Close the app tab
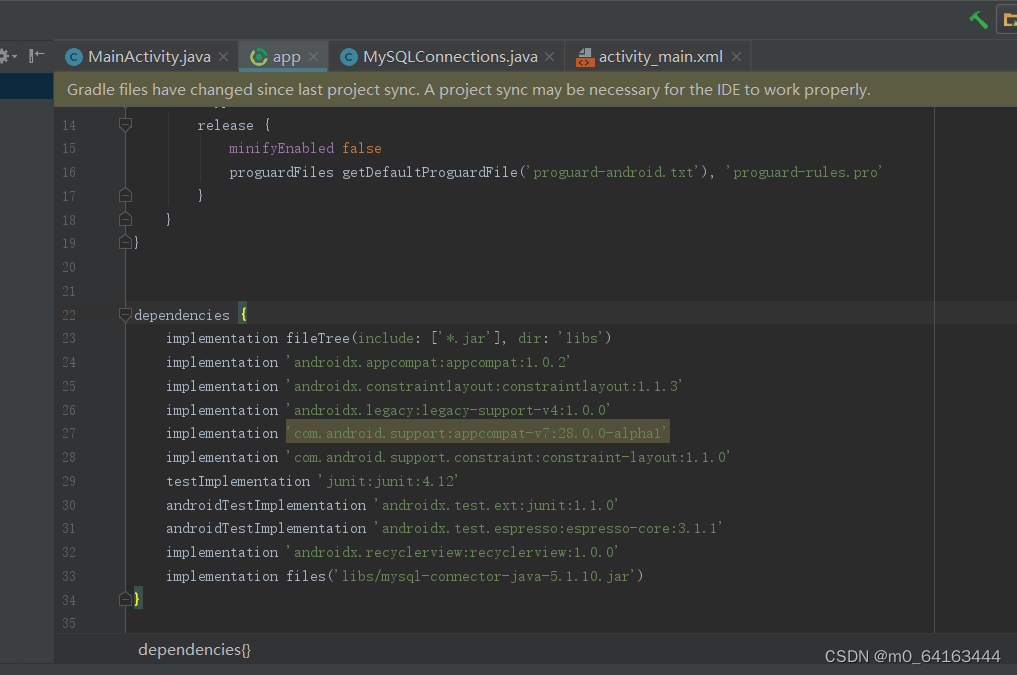This screenshot has height=675, width=1017. [x=312, y=56]
